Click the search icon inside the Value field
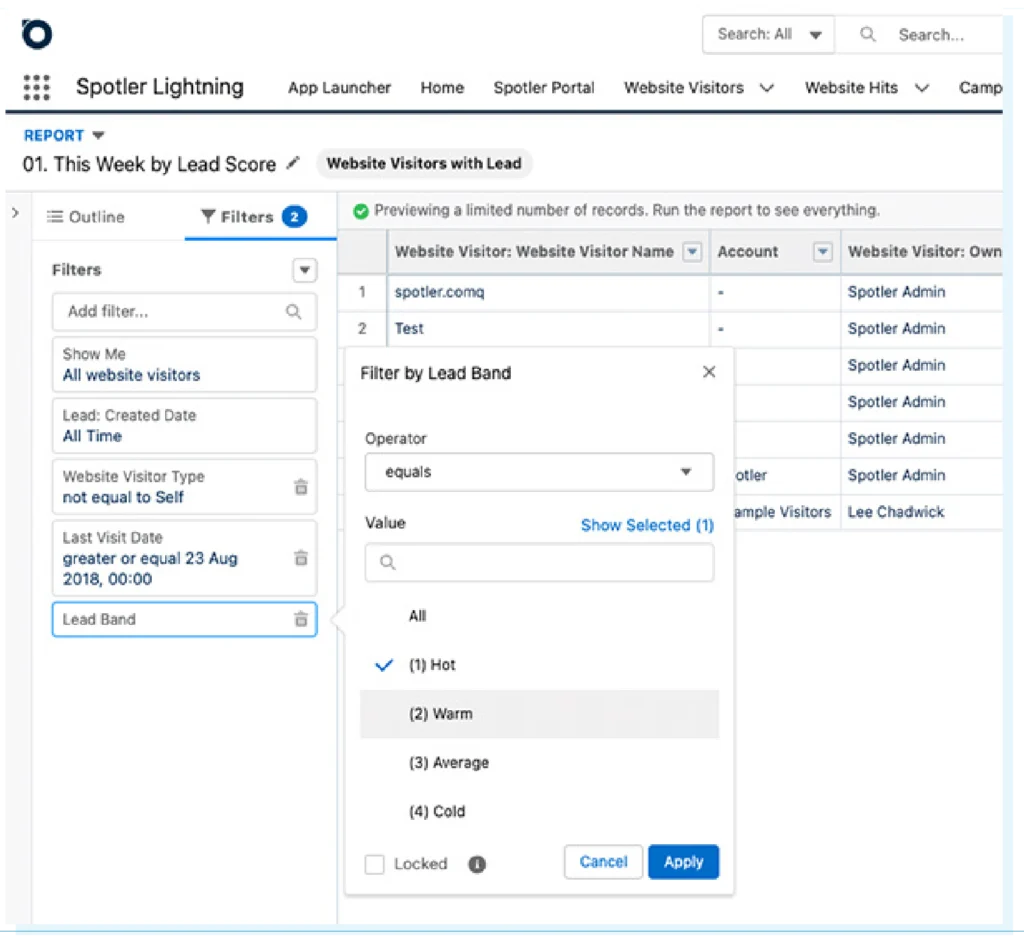 click(x=387, y=563)
